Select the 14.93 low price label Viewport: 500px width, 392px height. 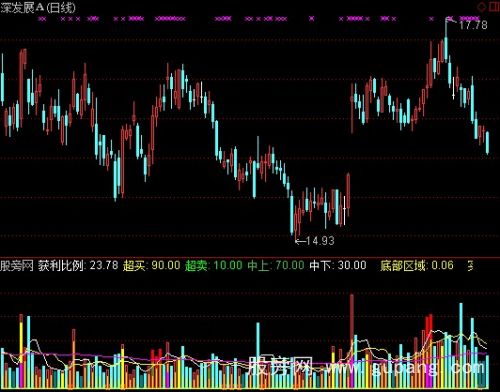coord(320,240)
